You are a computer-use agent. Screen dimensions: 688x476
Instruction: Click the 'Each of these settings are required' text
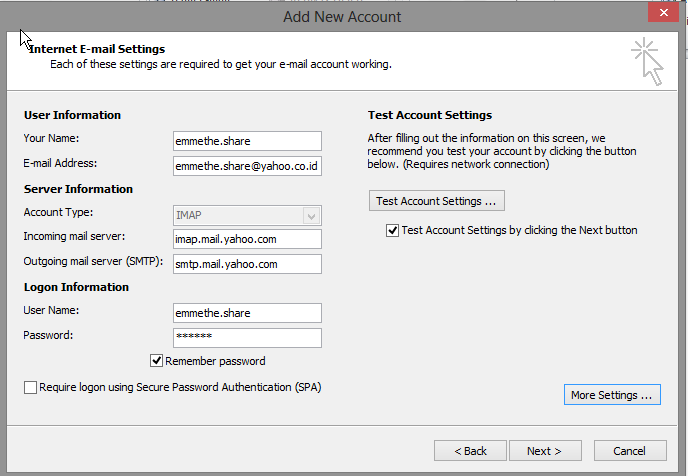pyautogui.click(x=221, y=64)
